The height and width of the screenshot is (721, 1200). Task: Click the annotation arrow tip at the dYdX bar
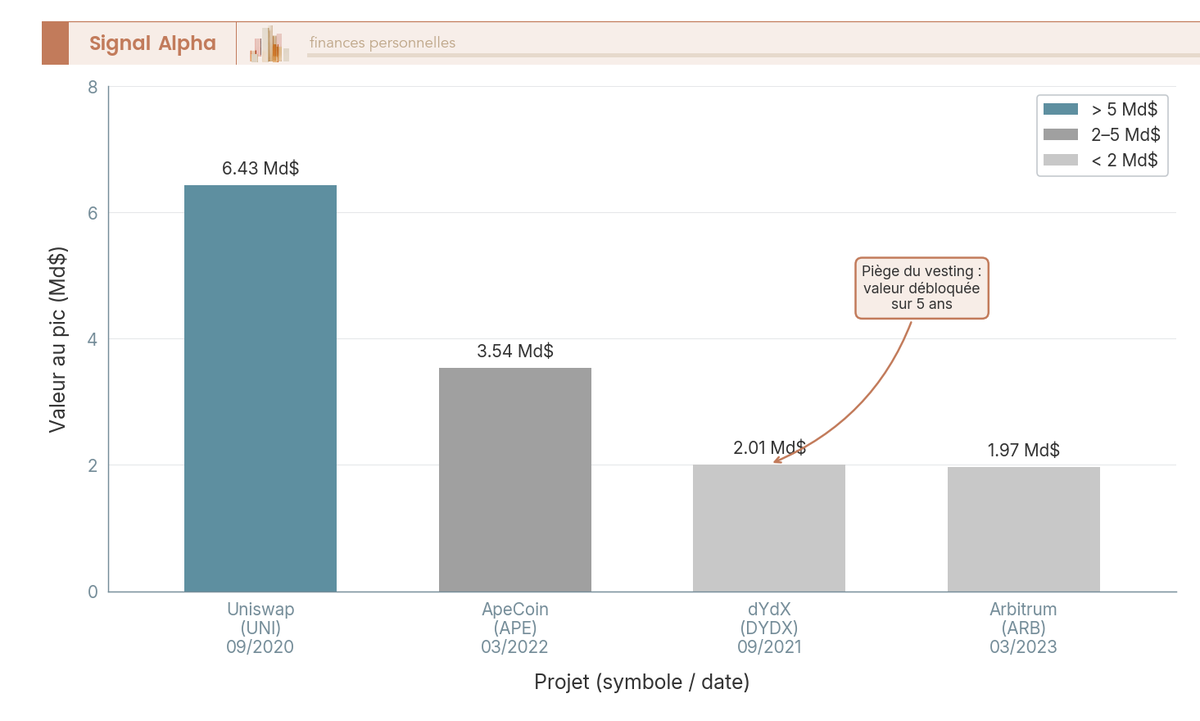pyautogui.click(x=775, y=461)
